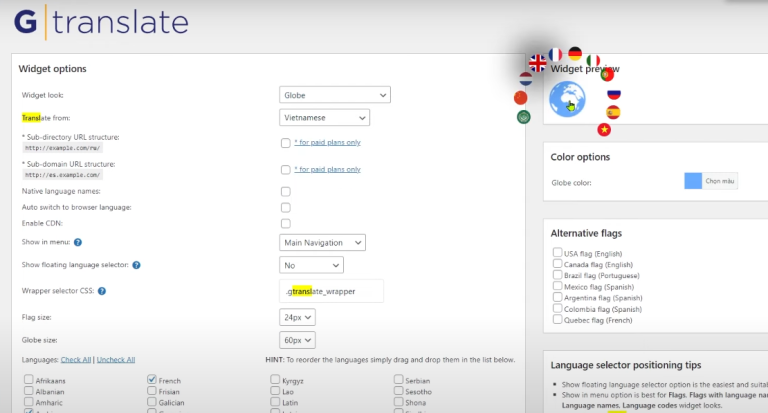Check the Lao language checkbox
The width and height of the screenshot is (768, 413).
tap(275, 390)
